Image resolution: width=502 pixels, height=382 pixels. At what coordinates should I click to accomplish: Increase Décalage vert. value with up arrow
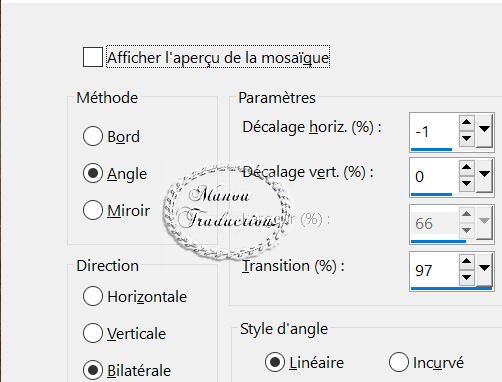point(466,167)
